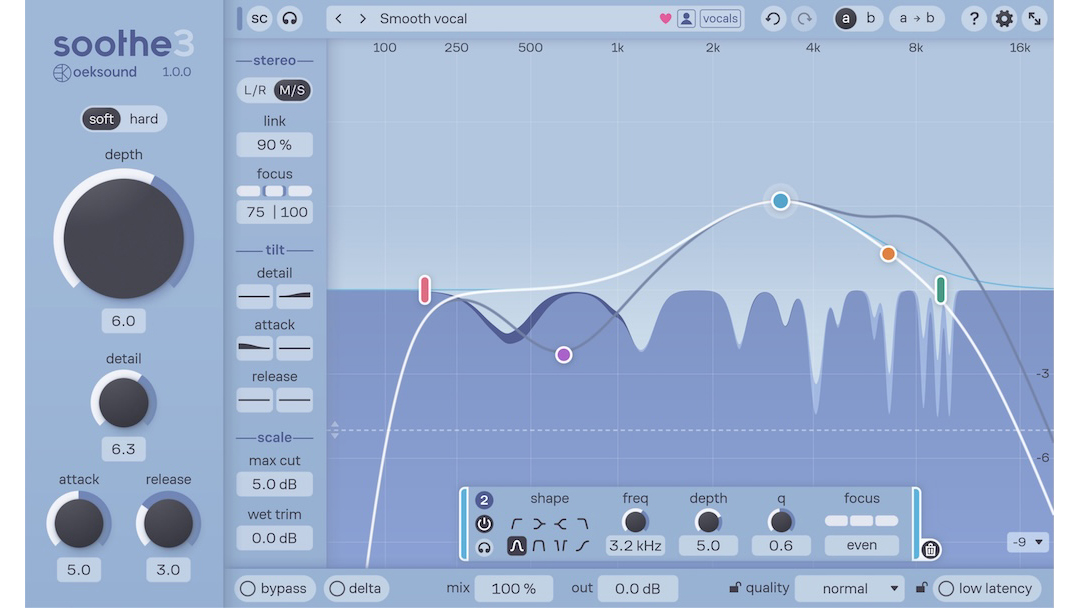Click max cut 5.0 dB field
This screenshot has width=1080, height=608.
(274, 484)
